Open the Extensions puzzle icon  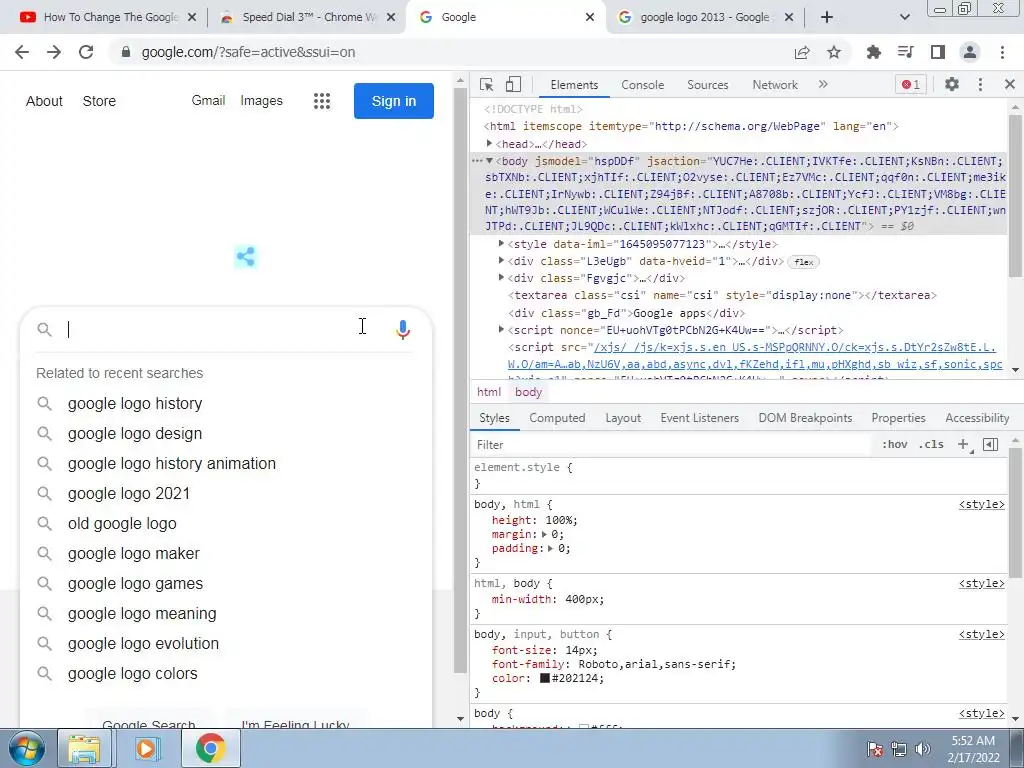click(873, 52)
